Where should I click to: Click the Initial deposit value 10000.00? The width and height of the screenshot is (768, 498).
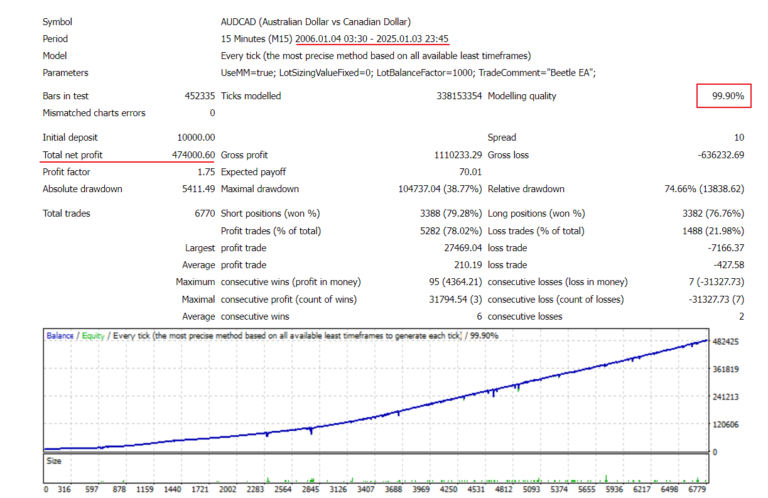(192, 137)
